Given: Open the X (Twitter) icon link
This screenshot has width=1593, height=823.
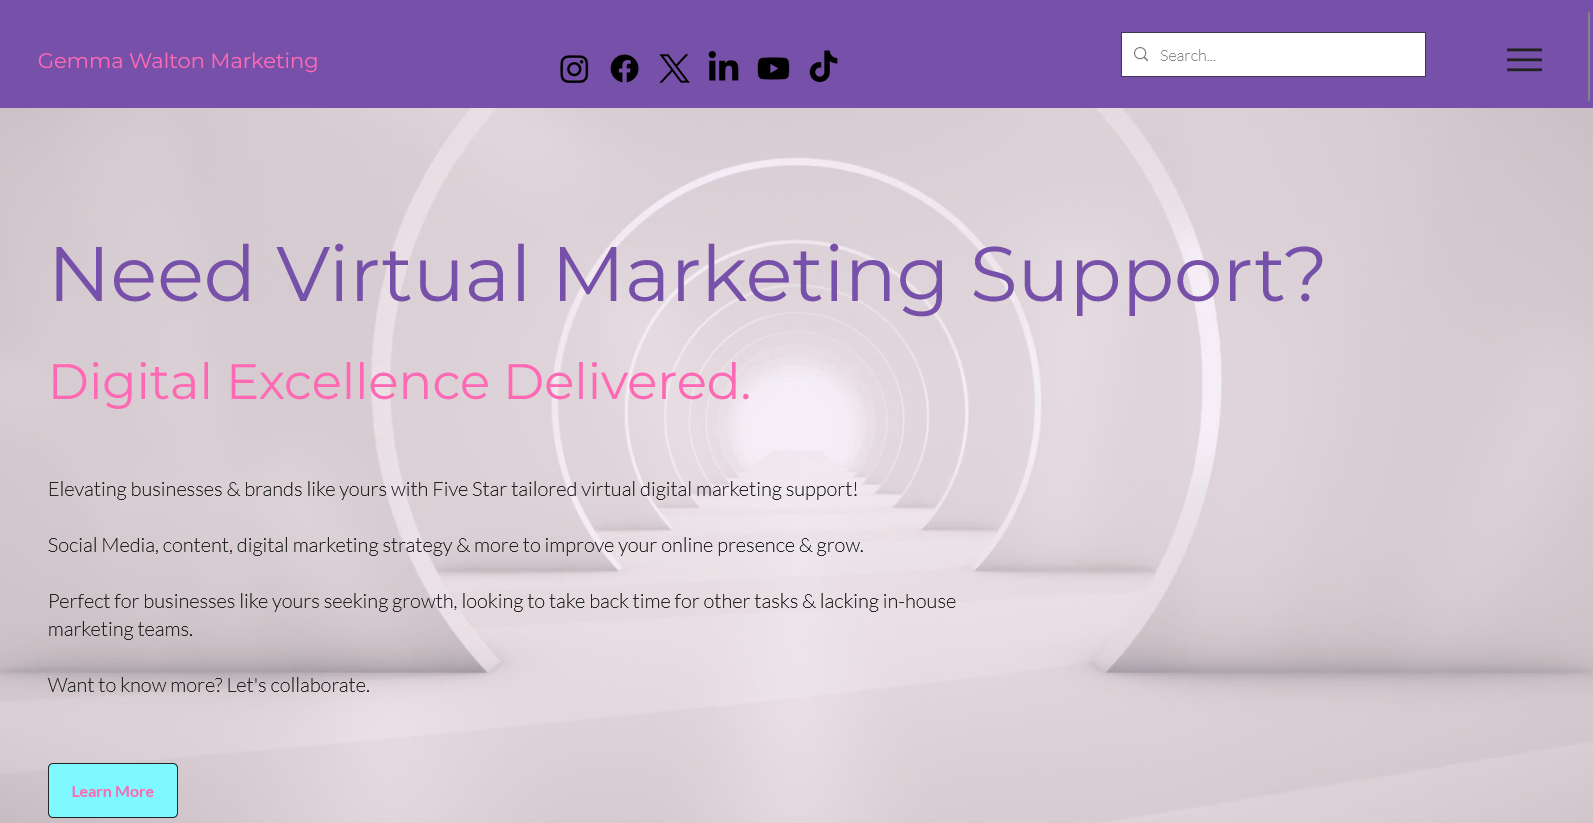Looking at the screenshot, I should tap(674, 69).
